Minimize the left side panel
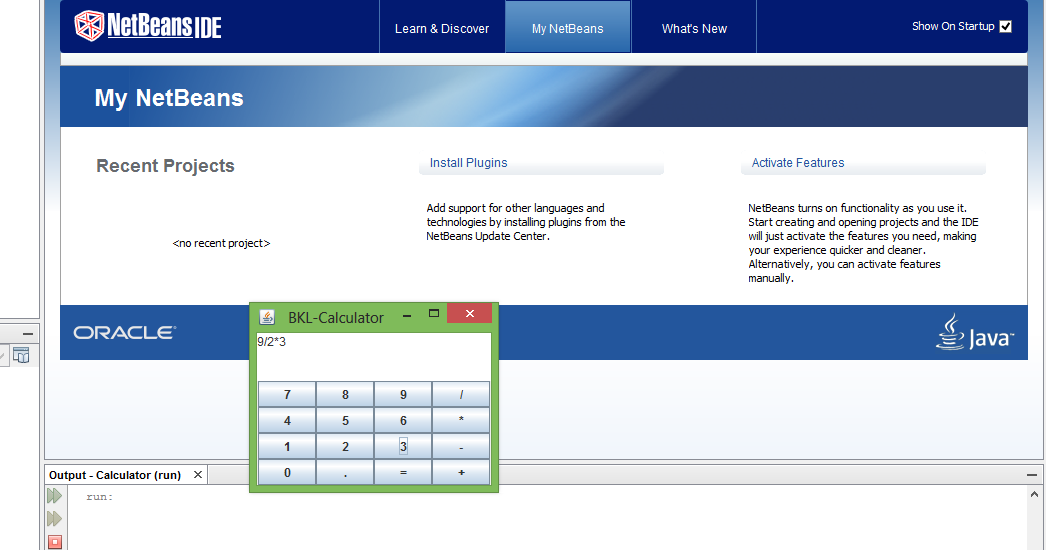The image size is (1046, 550). [x=27, y=333]
